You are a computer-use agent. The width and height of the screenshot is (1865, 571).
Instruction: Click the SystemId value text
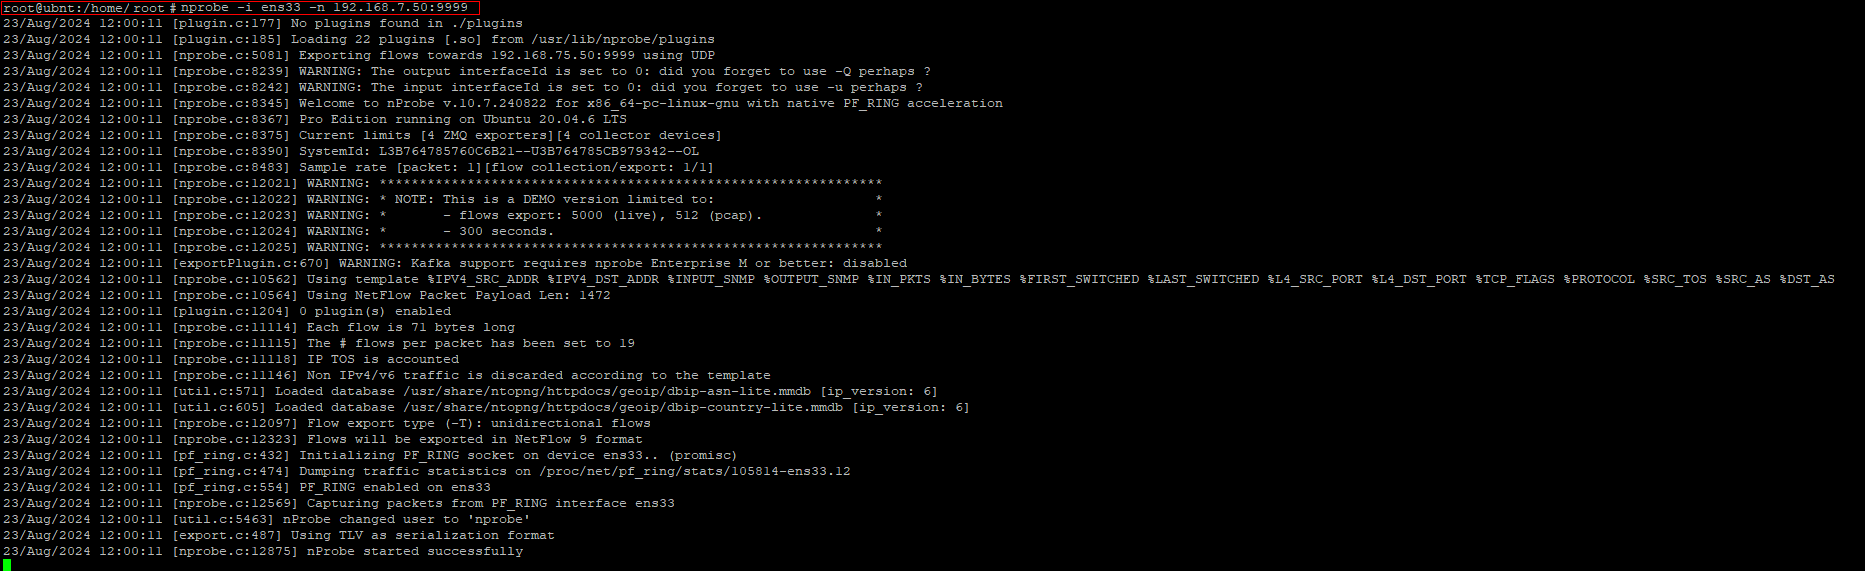539,151
